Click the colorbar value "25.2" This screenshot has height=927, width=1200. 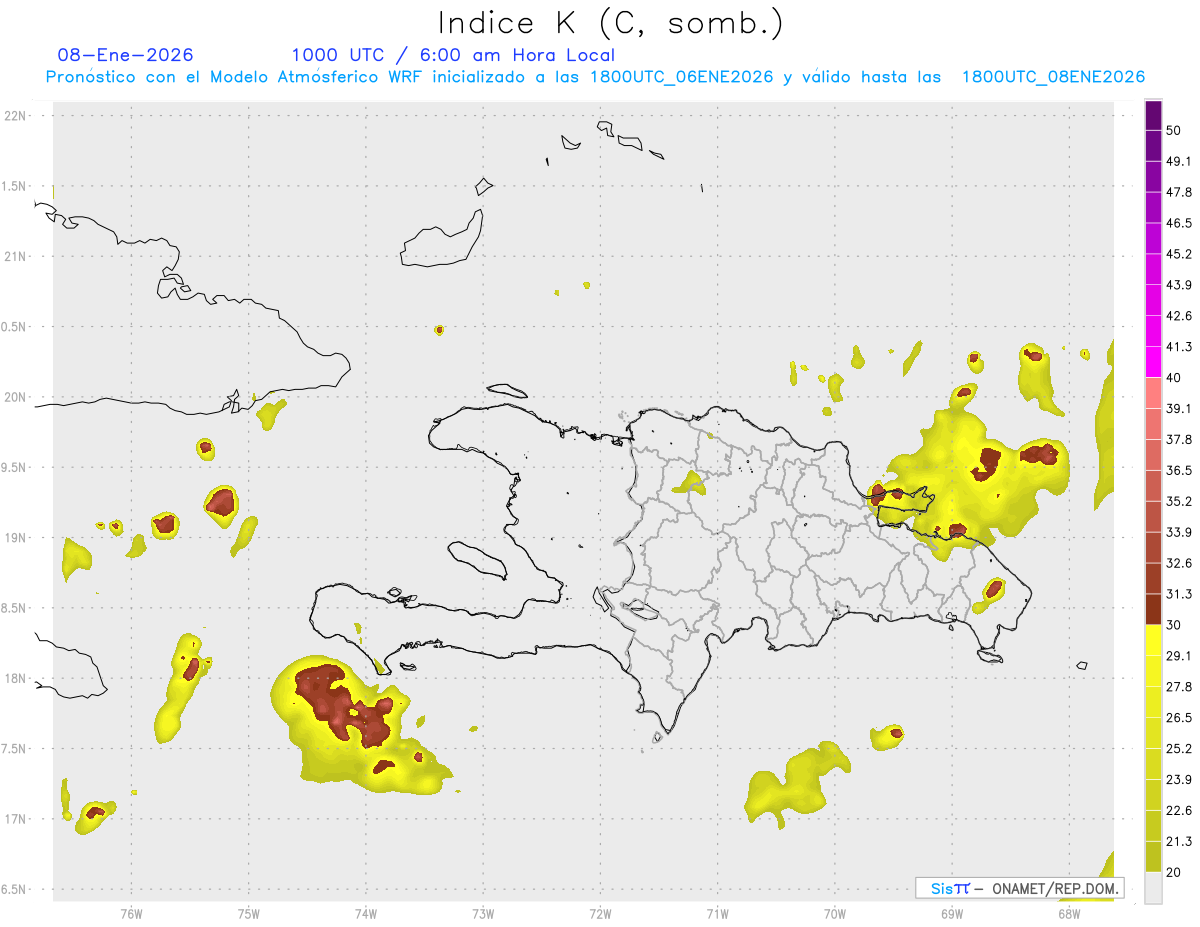[x=1179, y=749]
